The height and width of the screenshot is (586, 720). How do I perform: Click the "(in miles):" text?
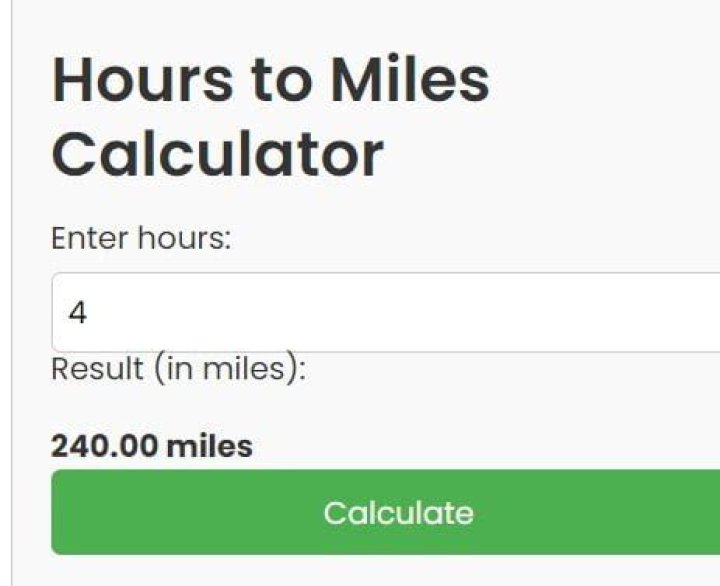click(x=230, y=369)
